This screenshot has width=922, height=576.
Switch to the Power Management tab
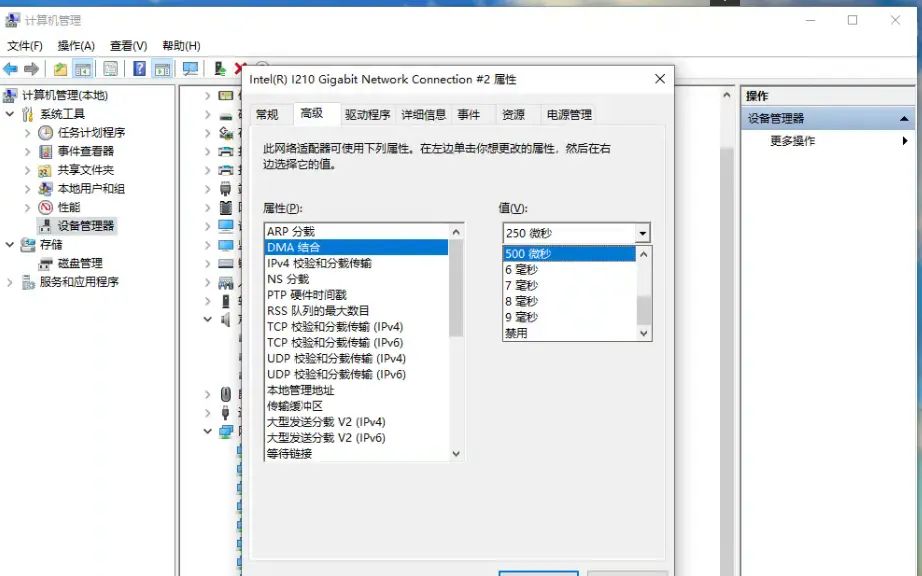tap(570, 114)
